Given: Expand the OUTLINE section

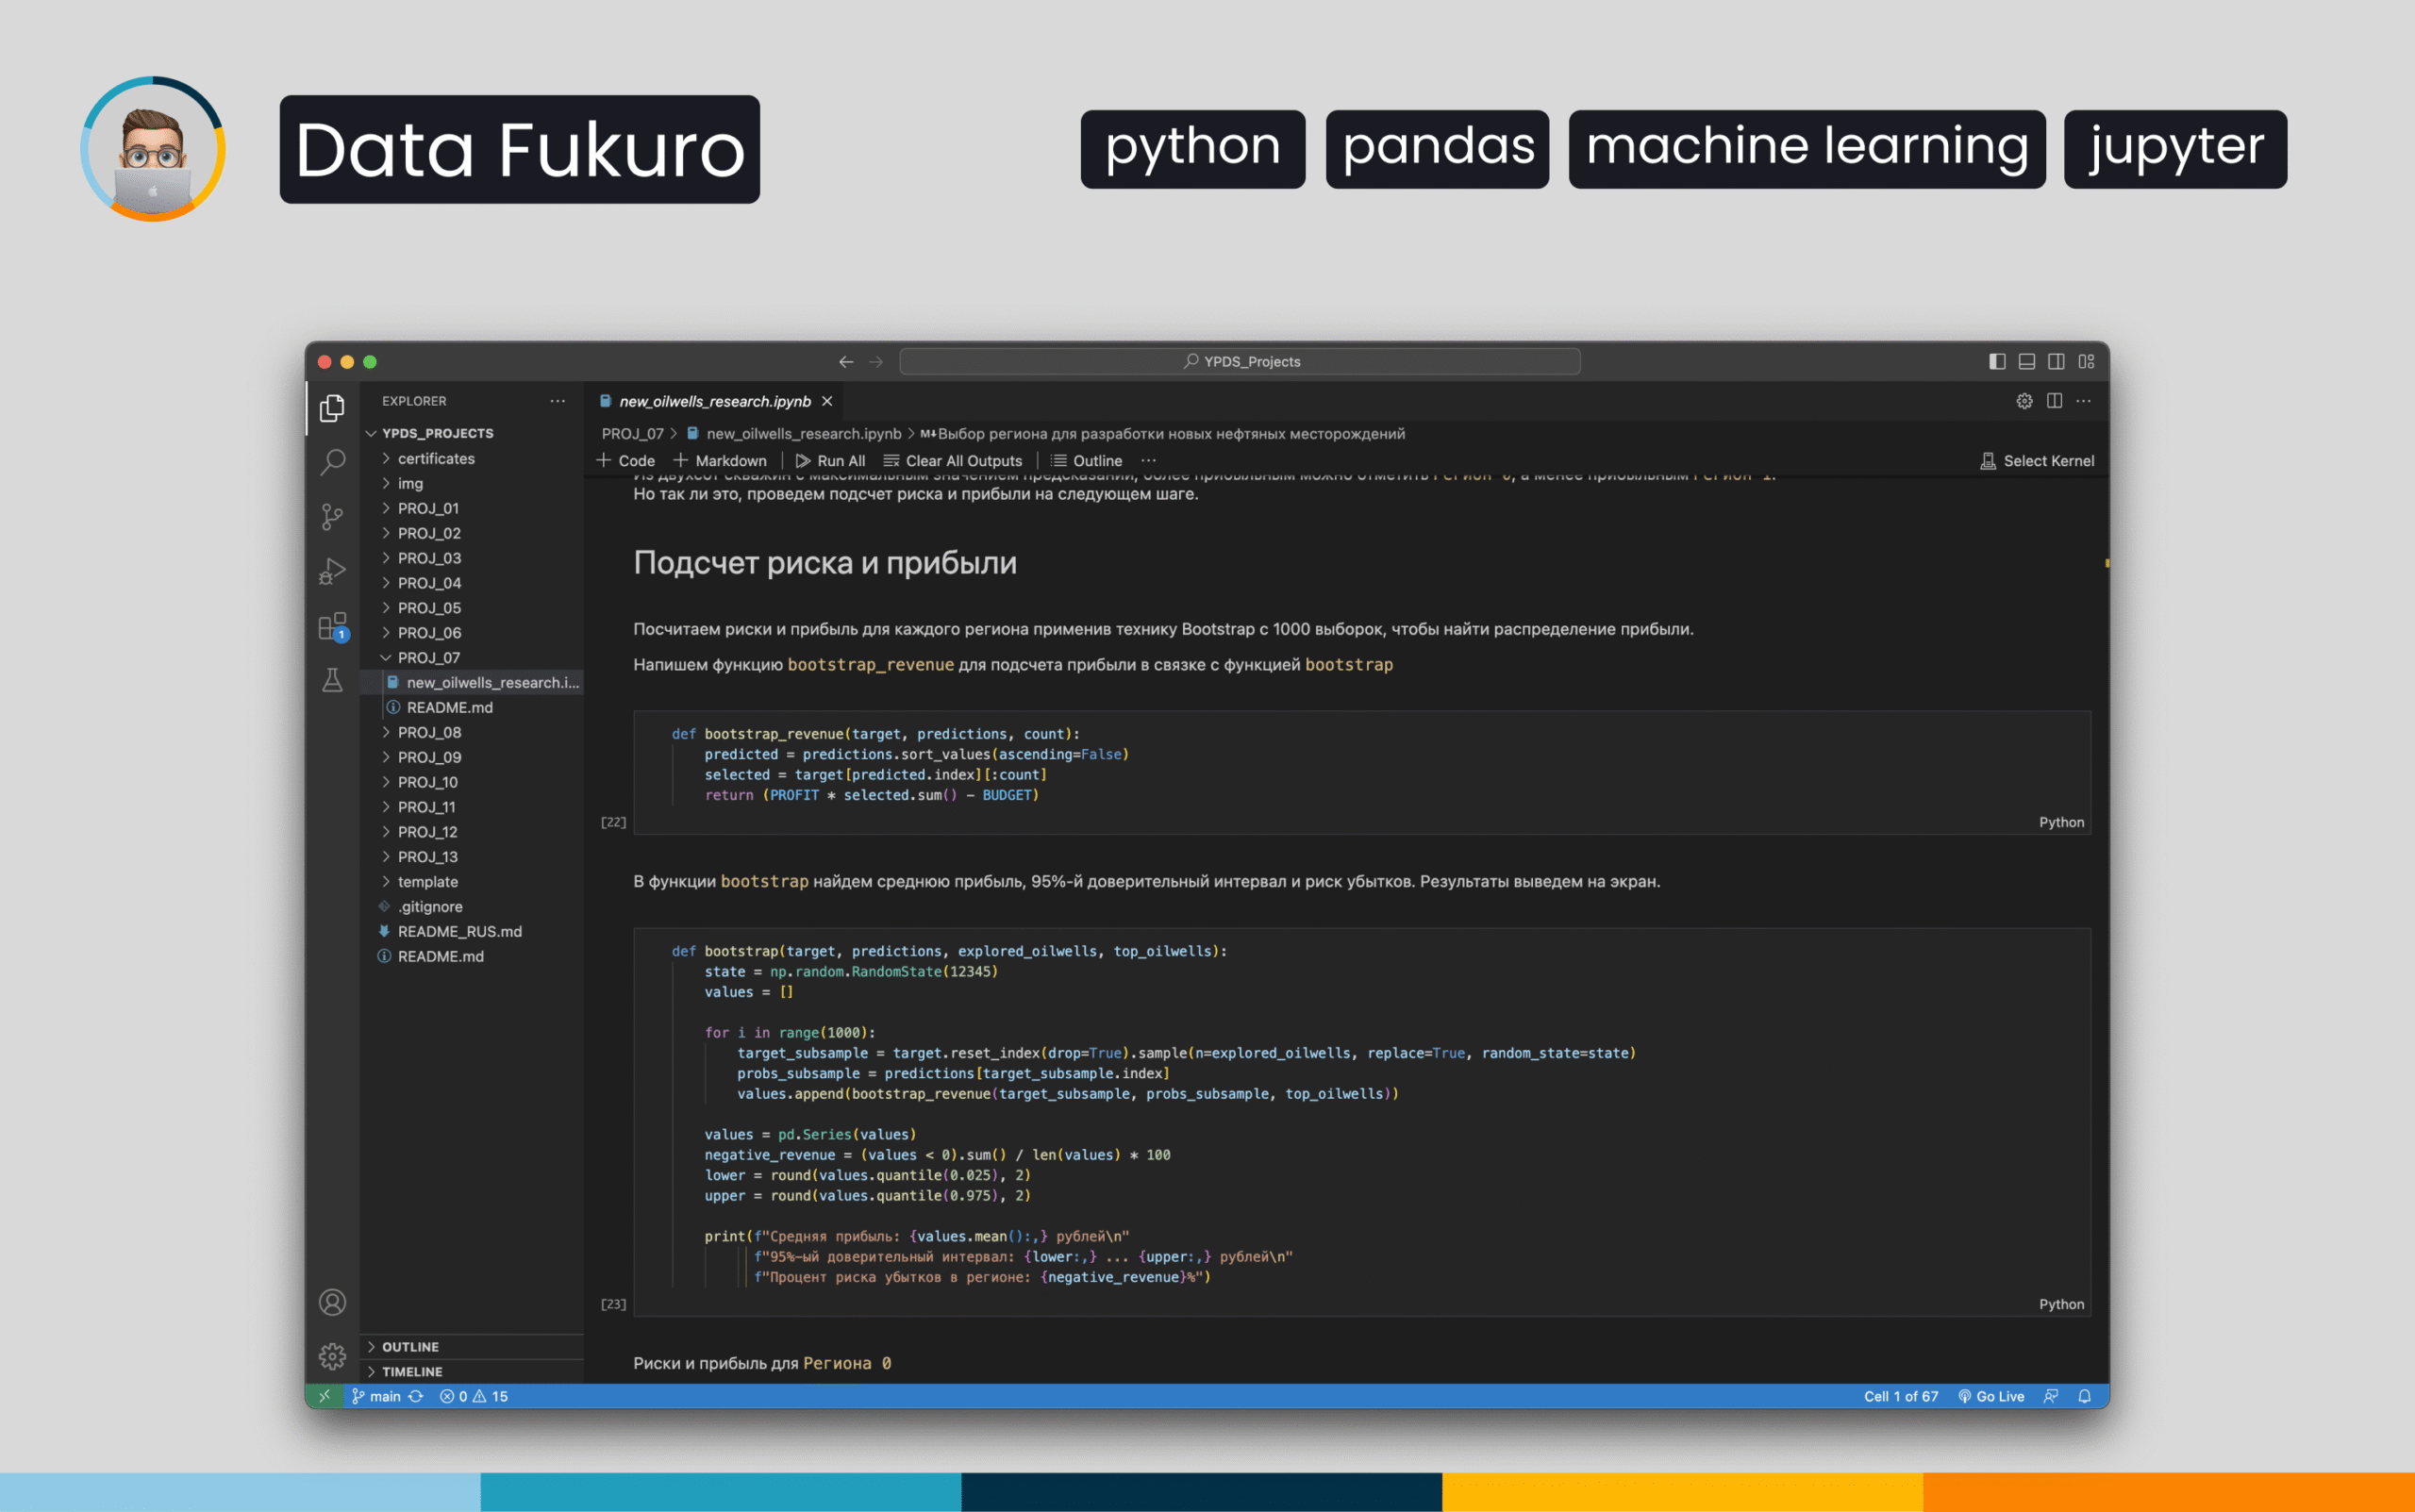Looking at the screenshot, I should pos(410,1347).
